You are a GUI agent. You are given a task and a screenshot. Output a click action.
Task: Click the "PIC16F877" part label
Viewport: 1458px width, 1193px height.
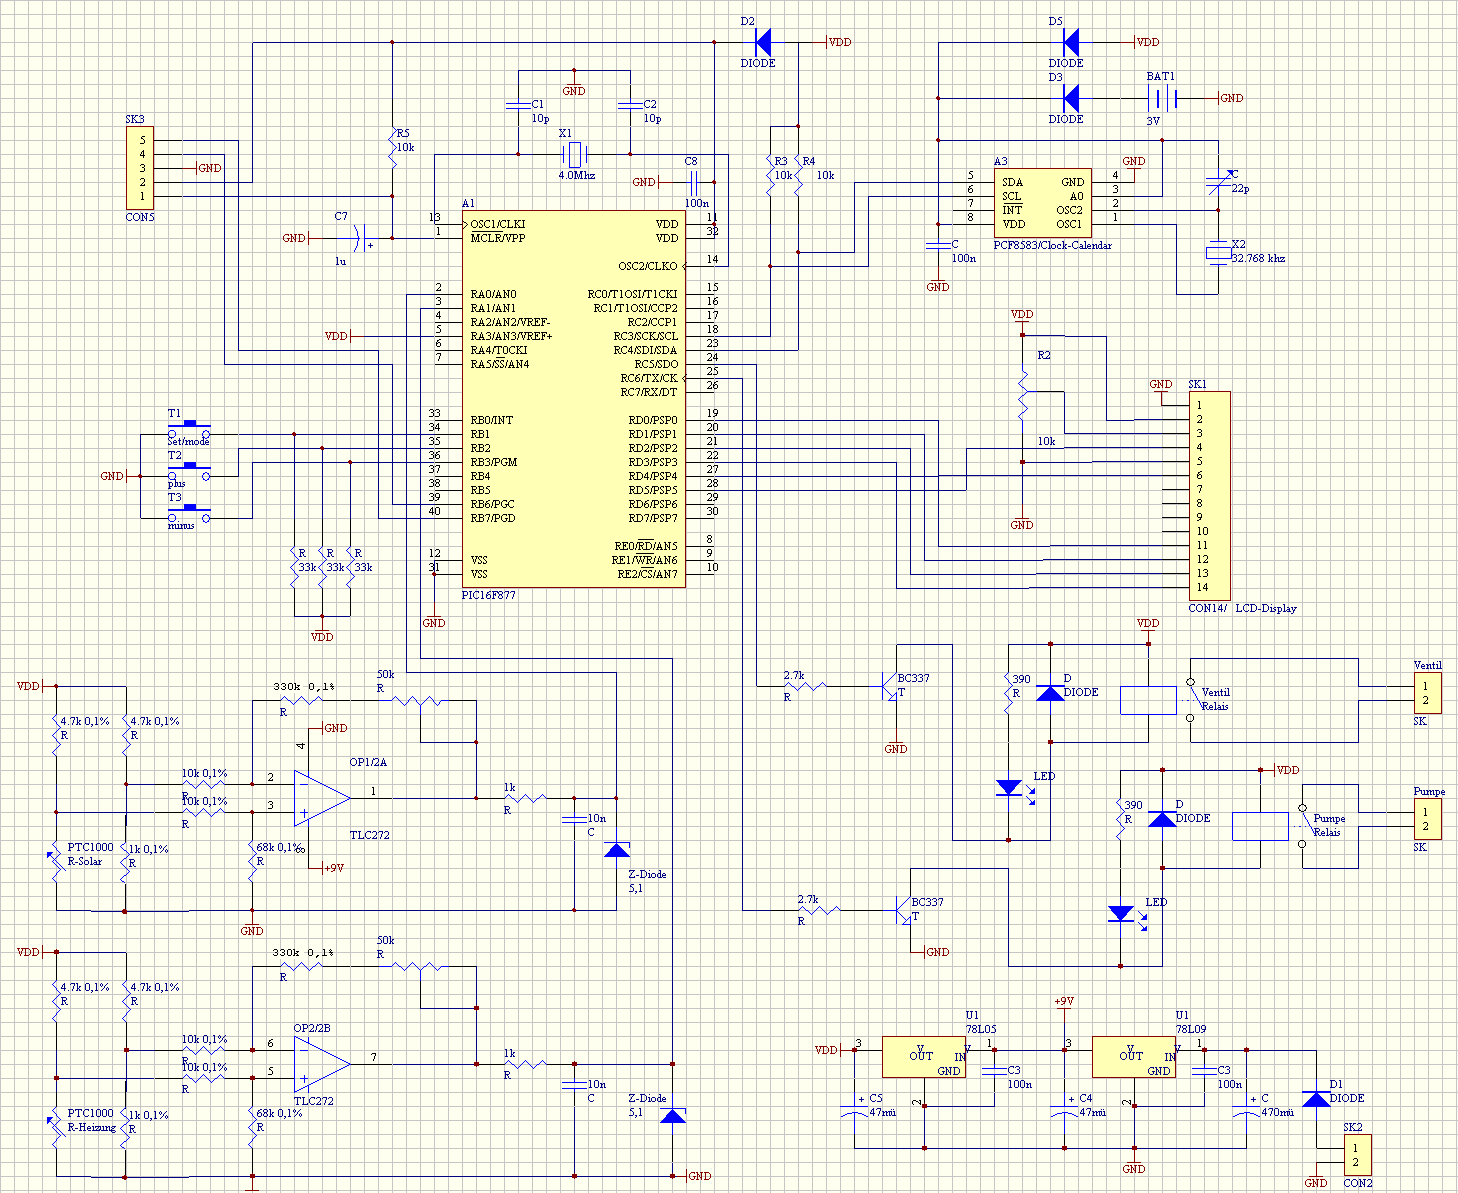(489, 595)
